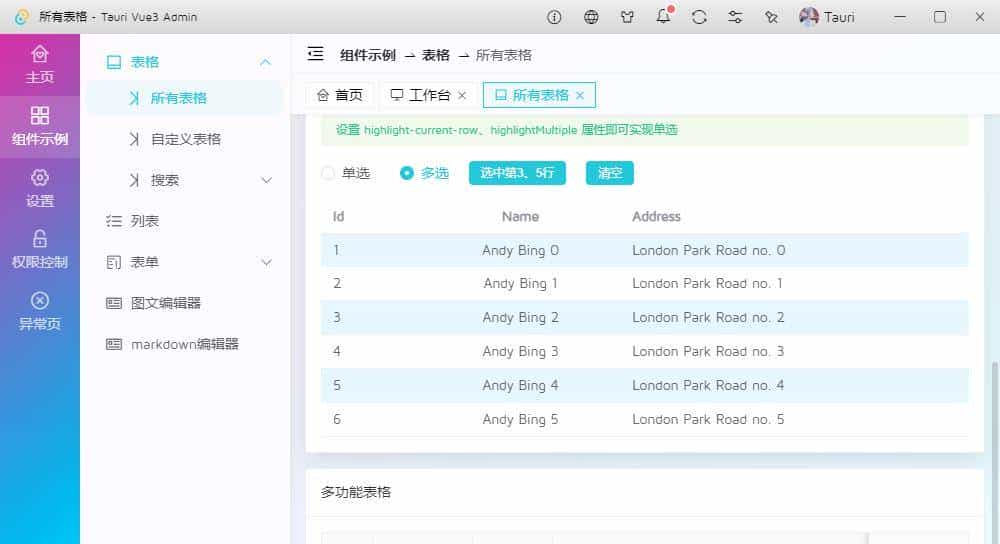Click the 清空 button
Screen dimensions: 1000x544
point(610,173)
